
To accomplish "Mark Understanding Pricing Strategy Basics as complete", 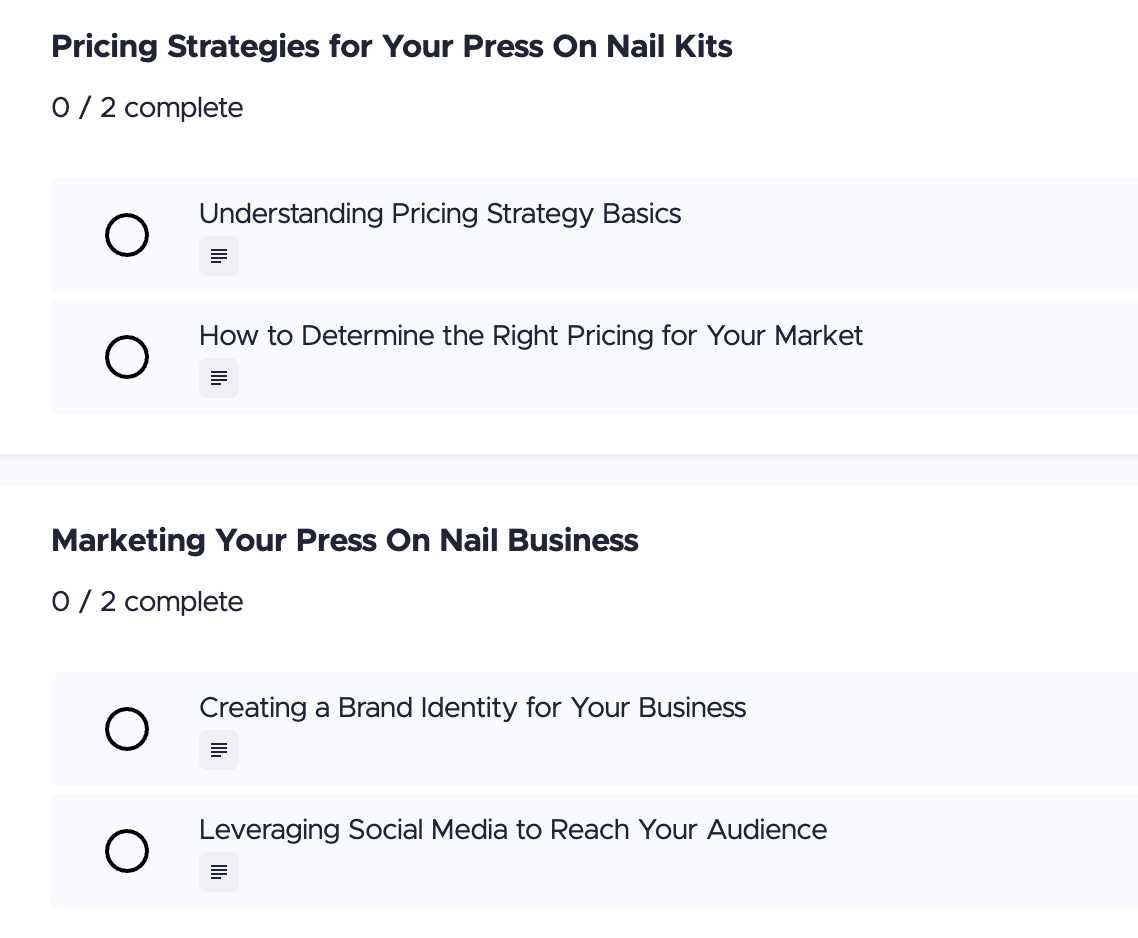I will (x=127, y=235).
